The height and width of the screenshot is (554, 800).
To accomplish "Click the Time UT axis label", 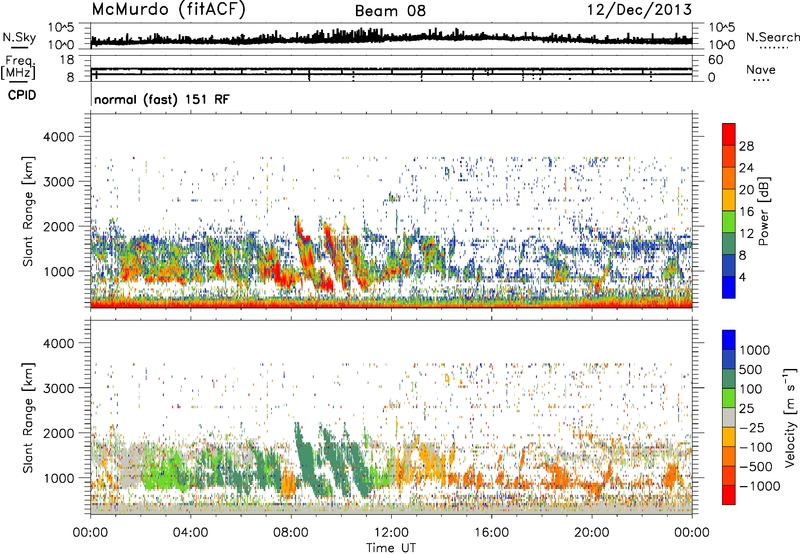I will (x=391, y=547).
